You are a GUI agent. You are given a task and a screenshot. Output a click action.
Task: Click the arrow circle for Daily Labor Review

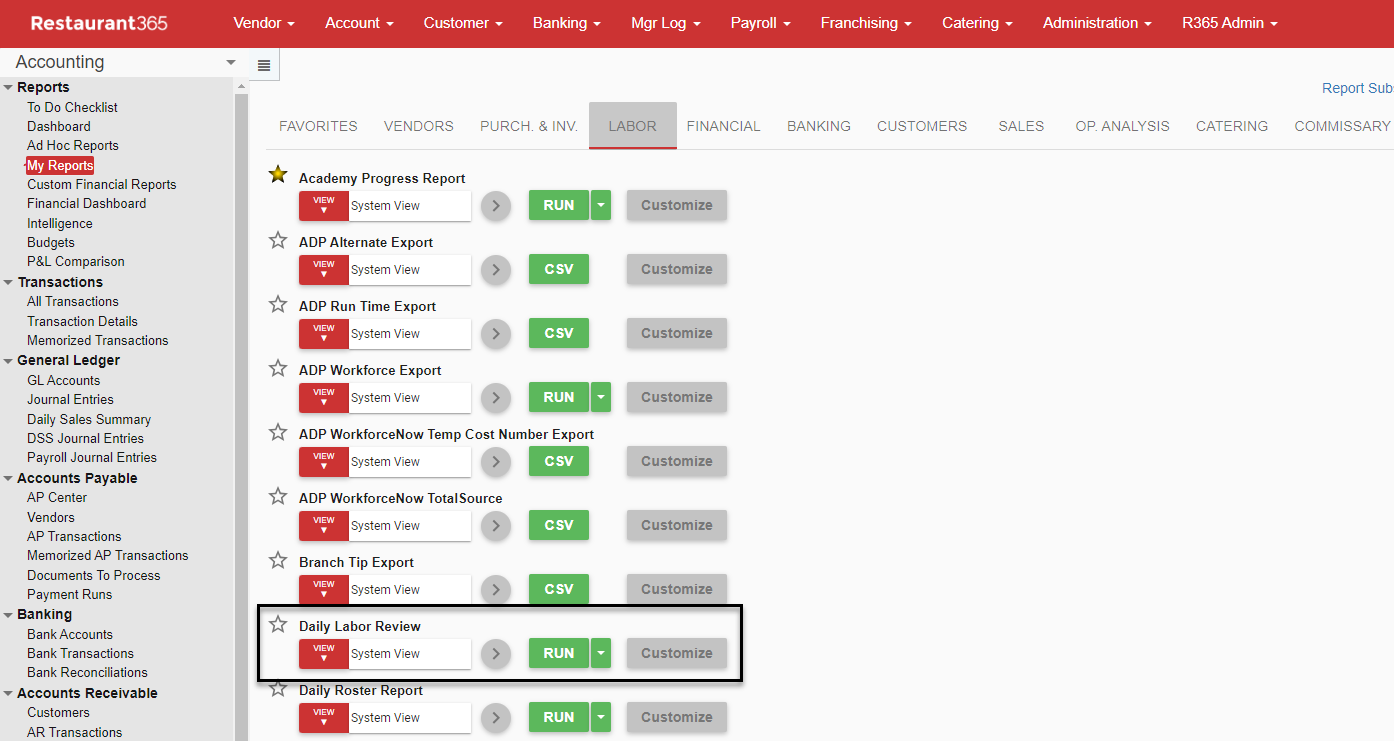point(496,654)
